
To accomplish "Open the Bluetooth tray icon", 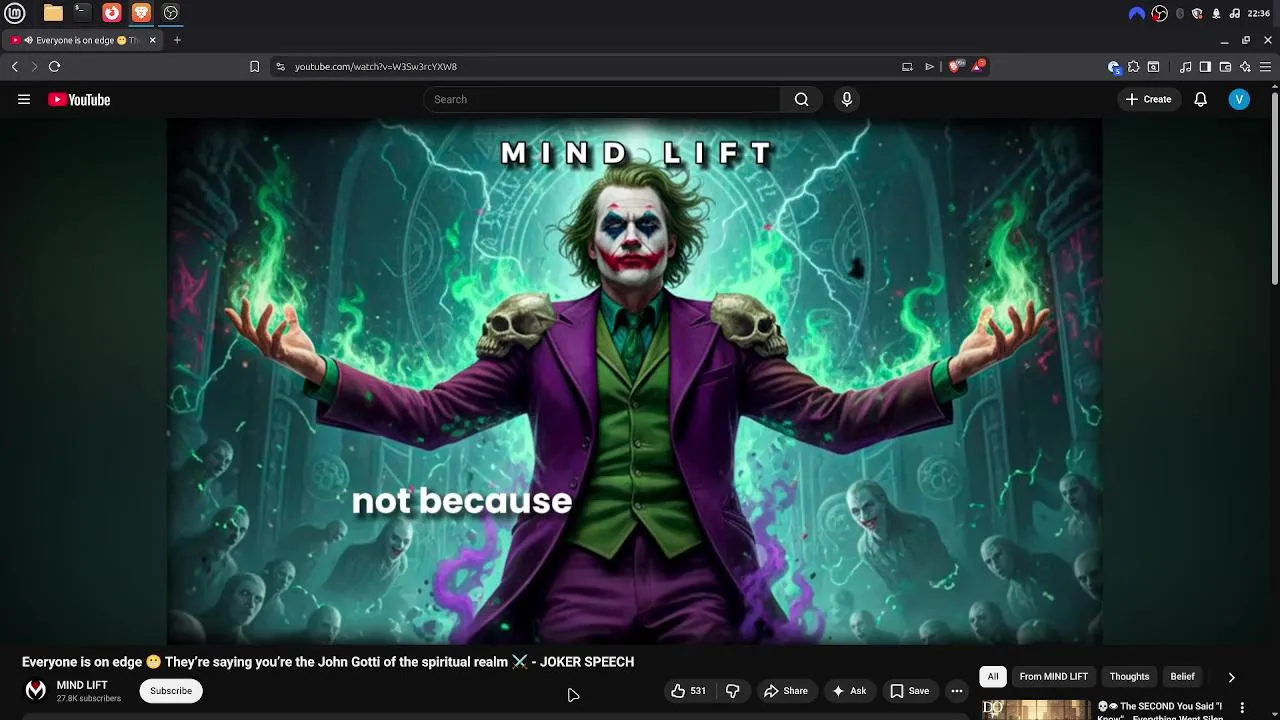I will (1180, 13).
